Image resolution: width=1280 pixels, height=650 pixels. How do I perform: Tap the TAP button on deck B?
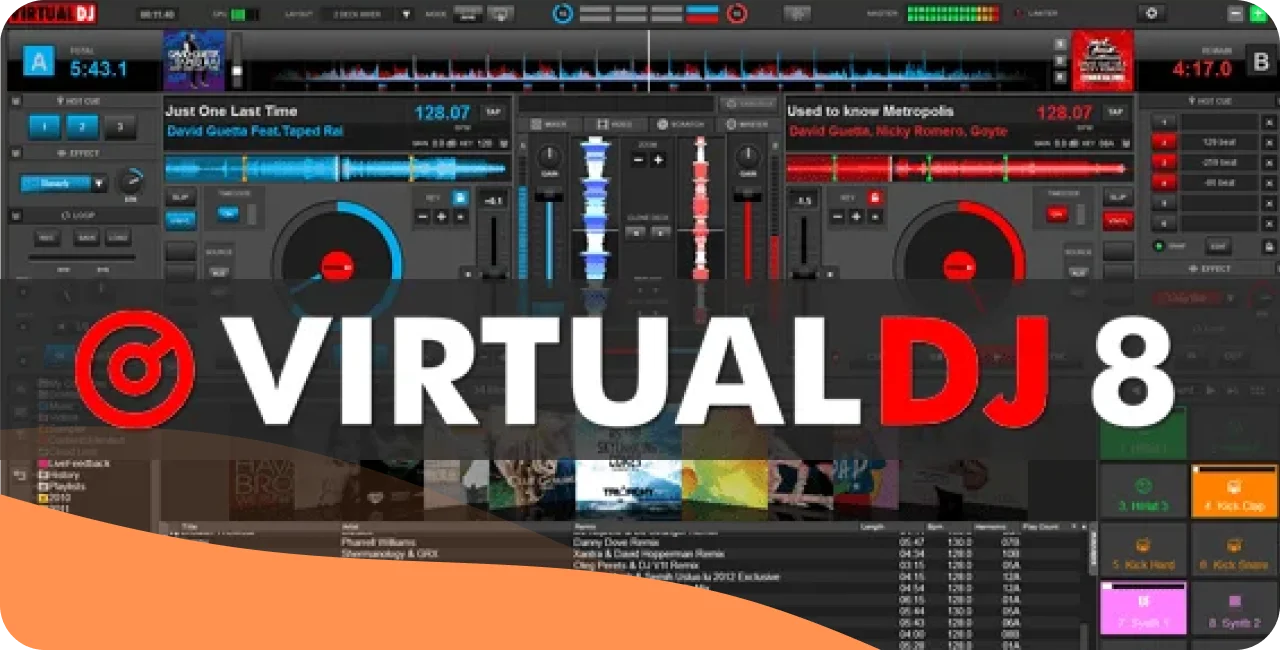pos(1116,112)
